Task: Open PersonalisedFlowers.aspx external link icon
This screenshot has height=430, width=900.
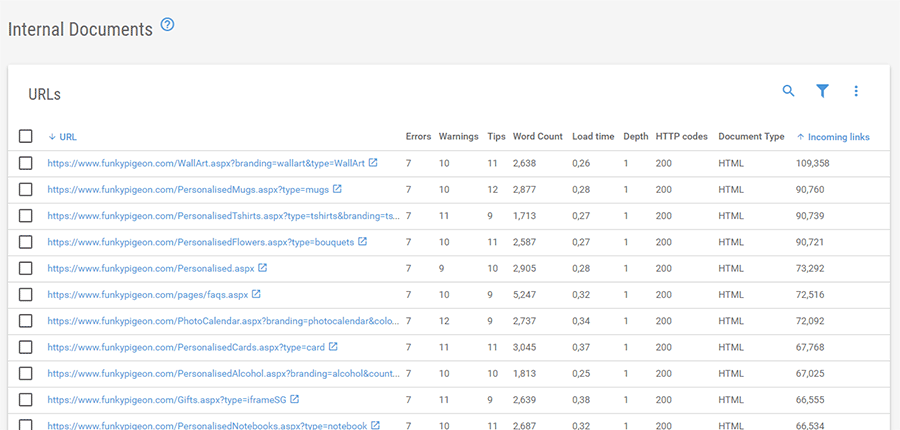Action: tap(363, 242)
